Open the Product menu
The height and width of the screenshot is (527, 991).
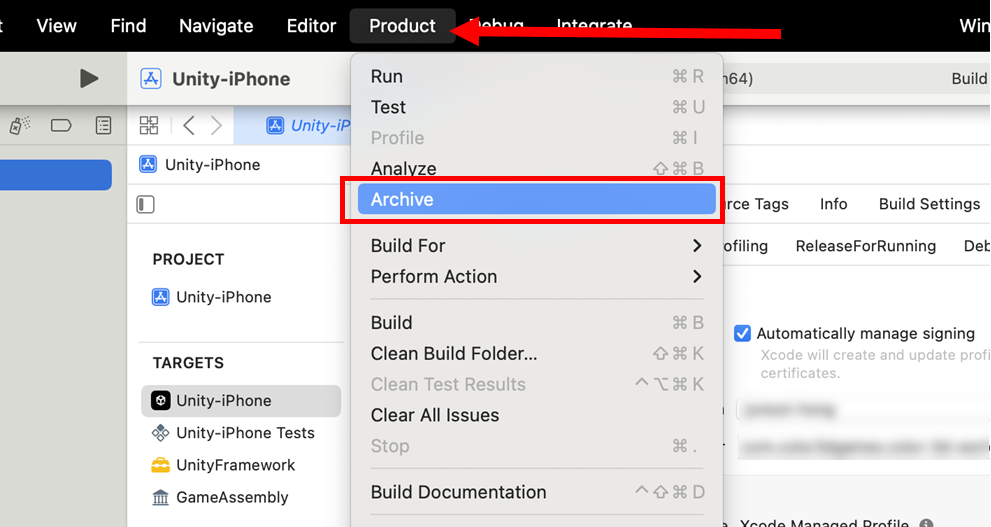(403, 26)
